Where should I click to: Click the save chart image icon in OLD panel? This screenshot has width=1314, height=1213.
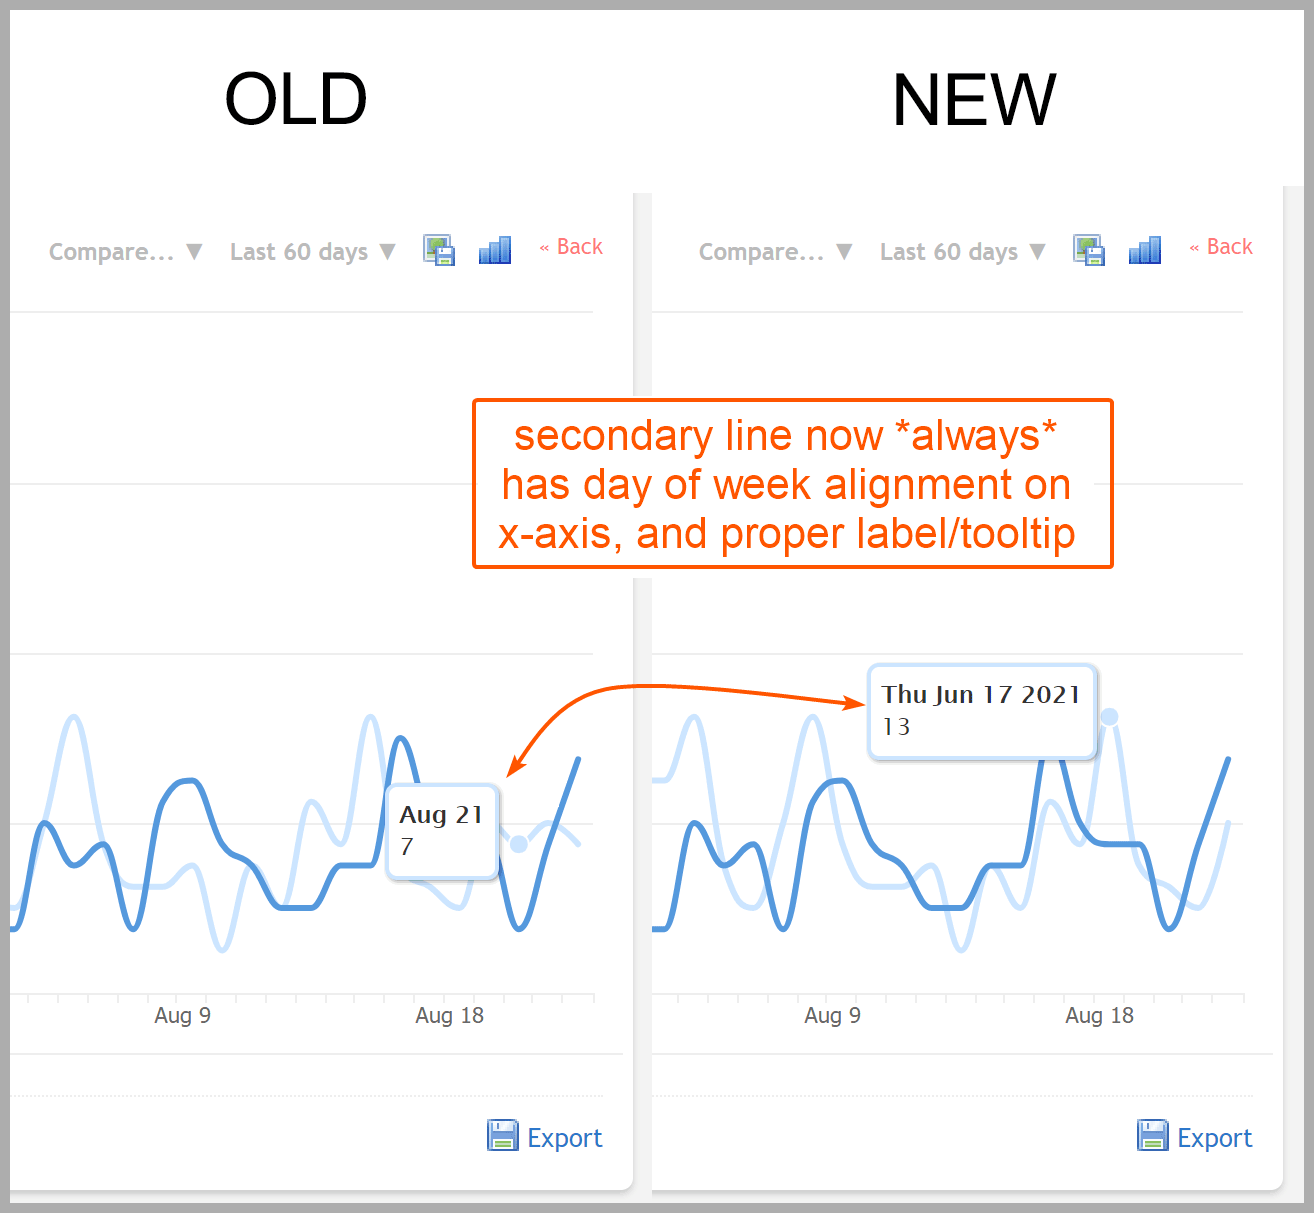point(439,250)
